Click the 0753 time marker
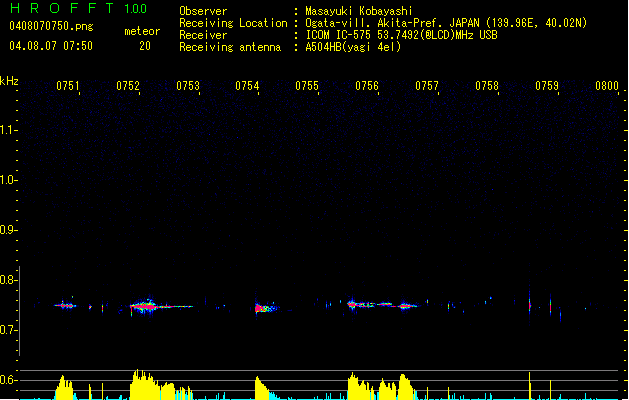 [x=188, y=86]
